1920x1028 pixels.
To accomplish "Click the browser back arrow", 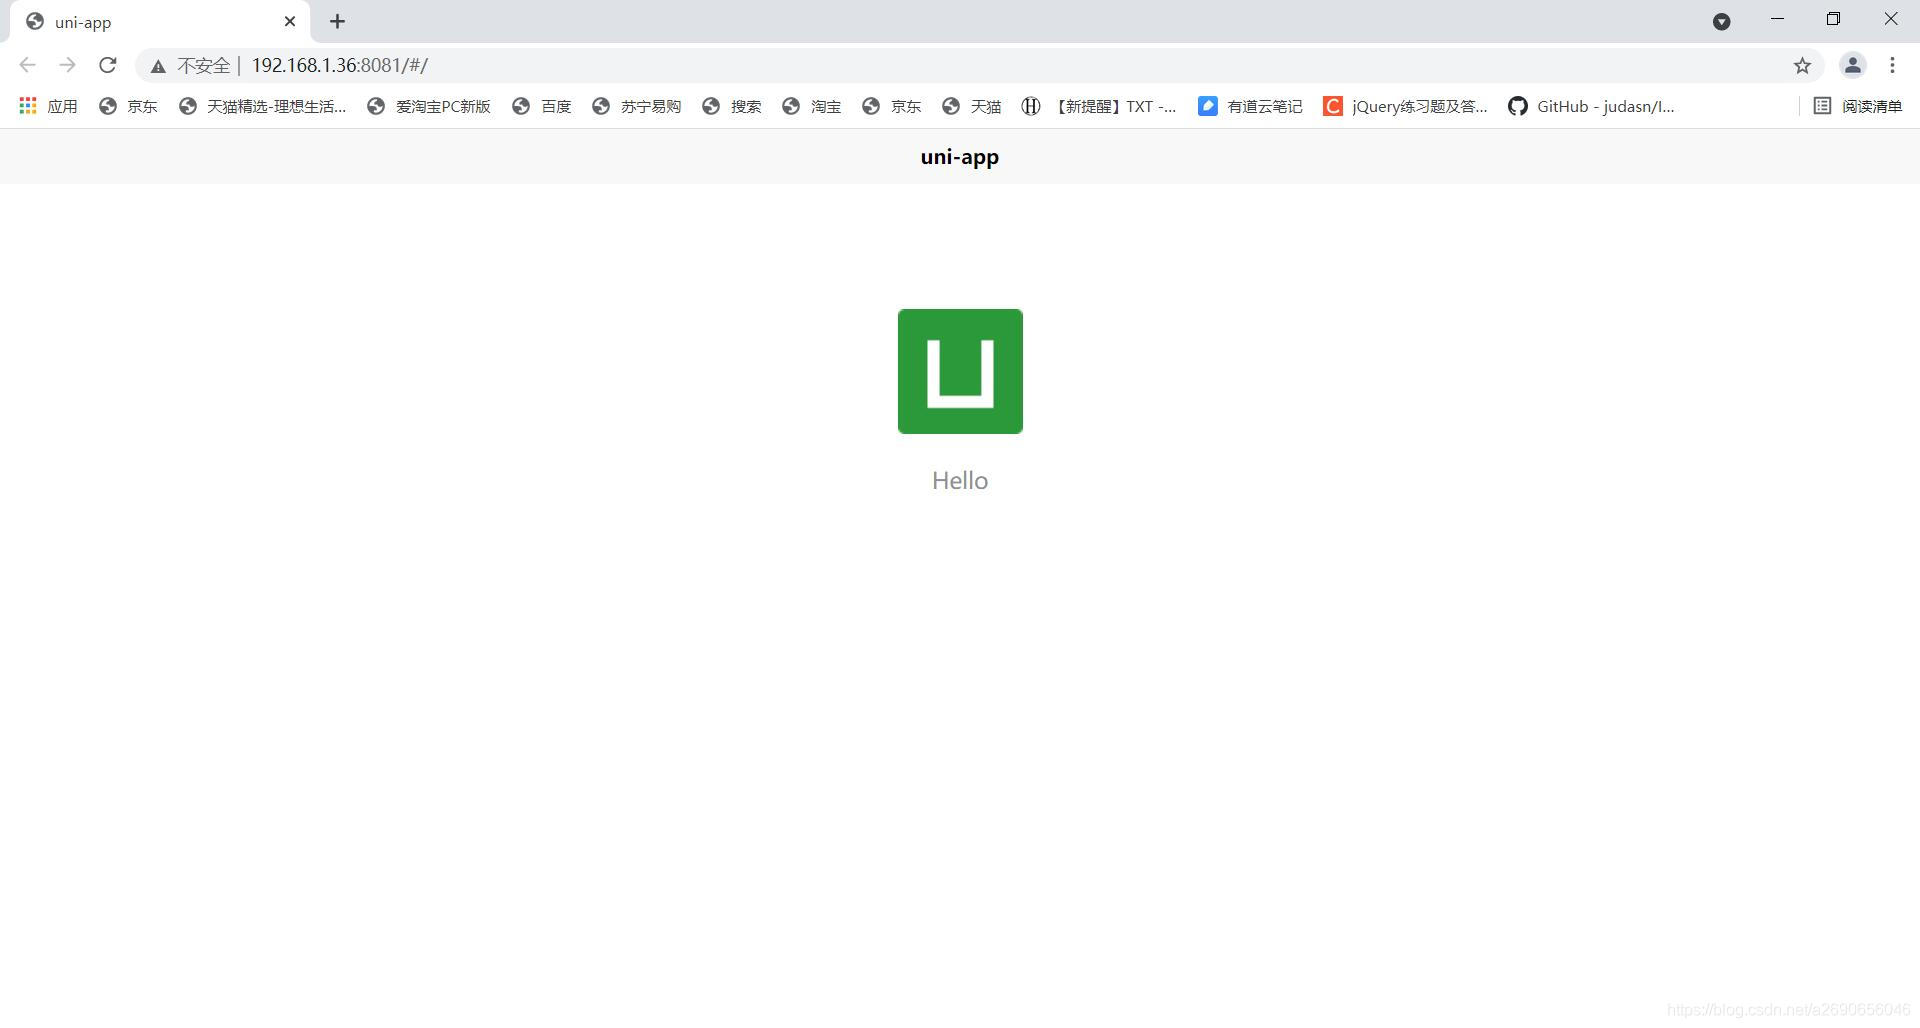I will (x=27, y=65).
